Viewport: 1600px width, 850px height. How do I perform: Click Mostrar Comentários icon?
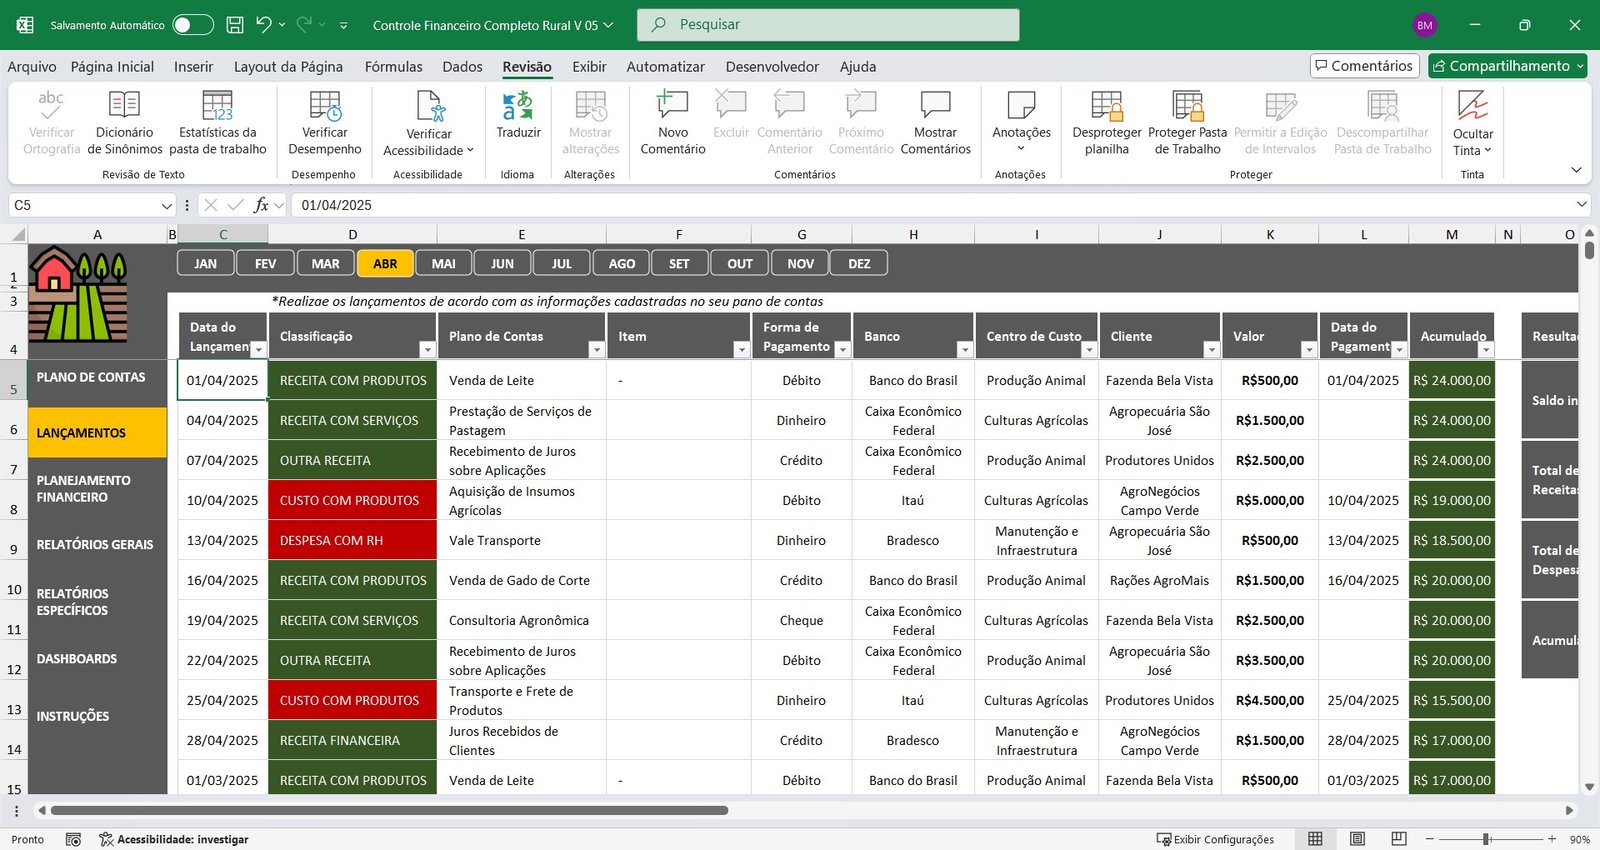coord(935,106)
